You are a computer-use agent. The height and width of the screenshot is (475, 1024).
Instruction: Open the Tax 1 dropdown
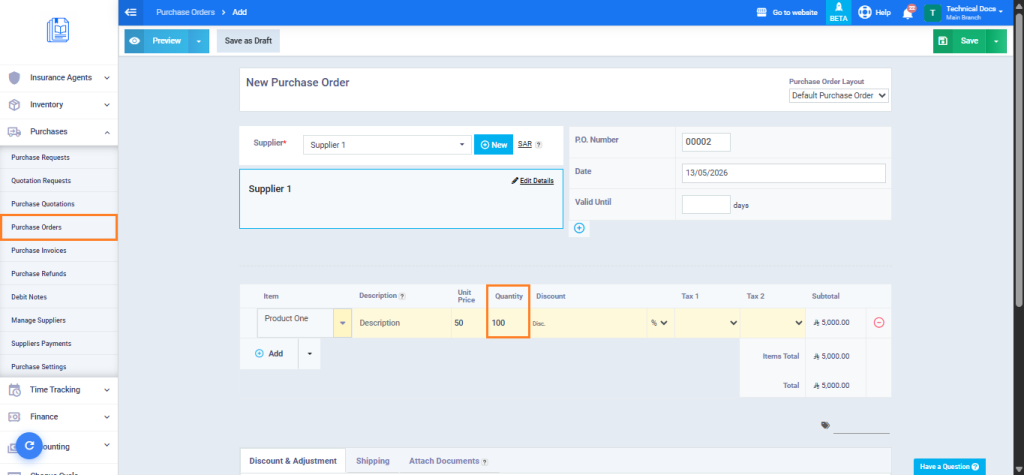[x=707, y=323]
